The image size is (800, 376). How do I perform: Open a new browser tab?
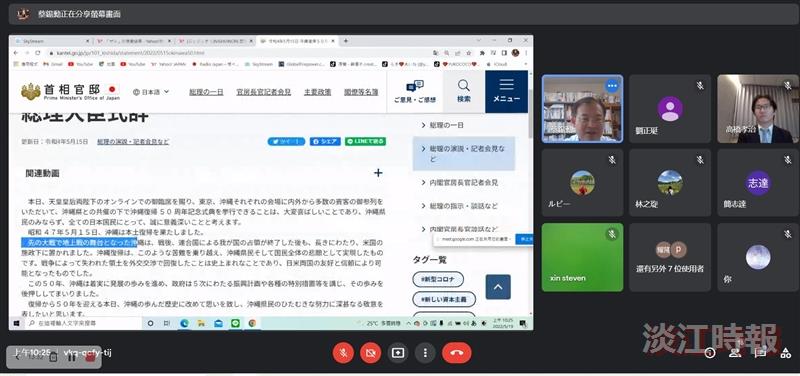tap(345, 40)
